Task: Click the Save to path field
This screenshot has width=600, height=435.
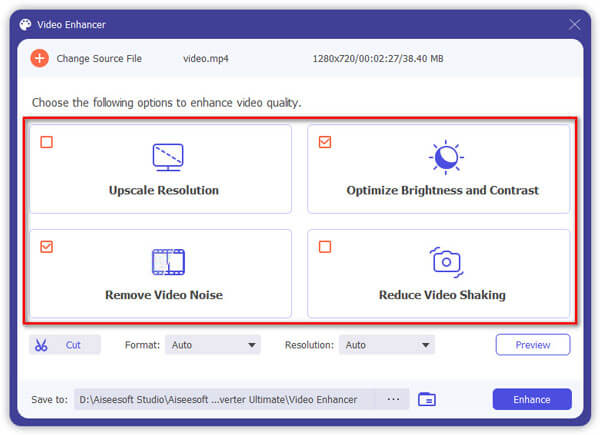Action: 225,399
